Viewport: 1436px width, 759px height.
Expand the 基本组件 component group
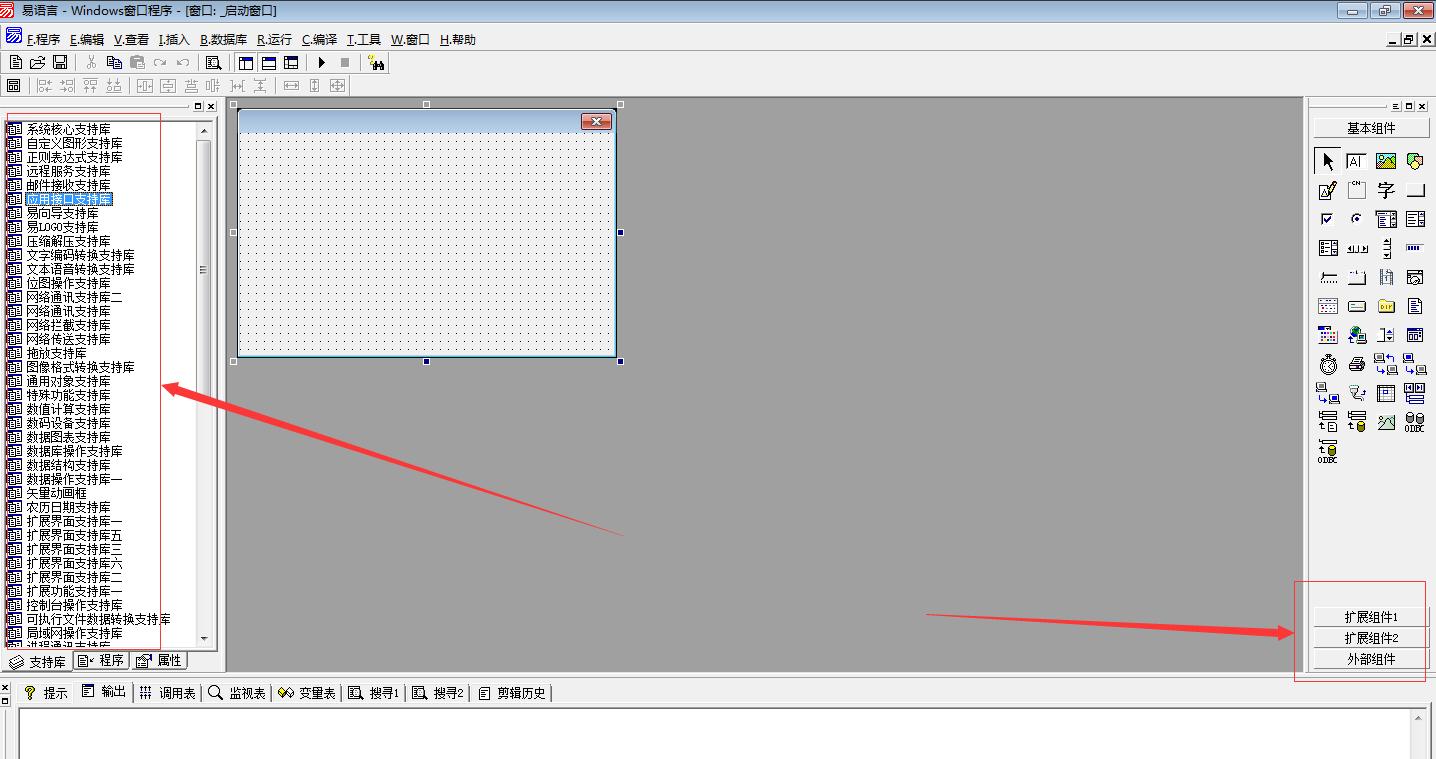[x=1371, y=128]
